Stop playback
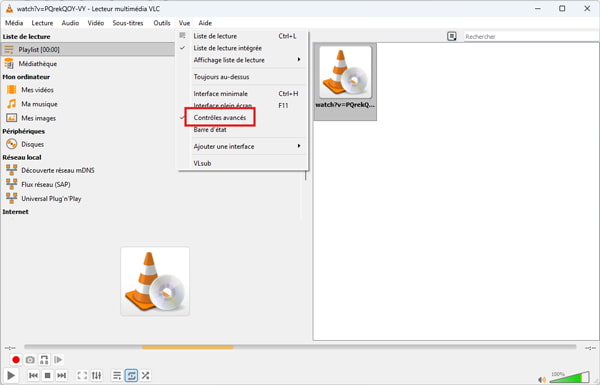600x385 pixels. (47, 375)
